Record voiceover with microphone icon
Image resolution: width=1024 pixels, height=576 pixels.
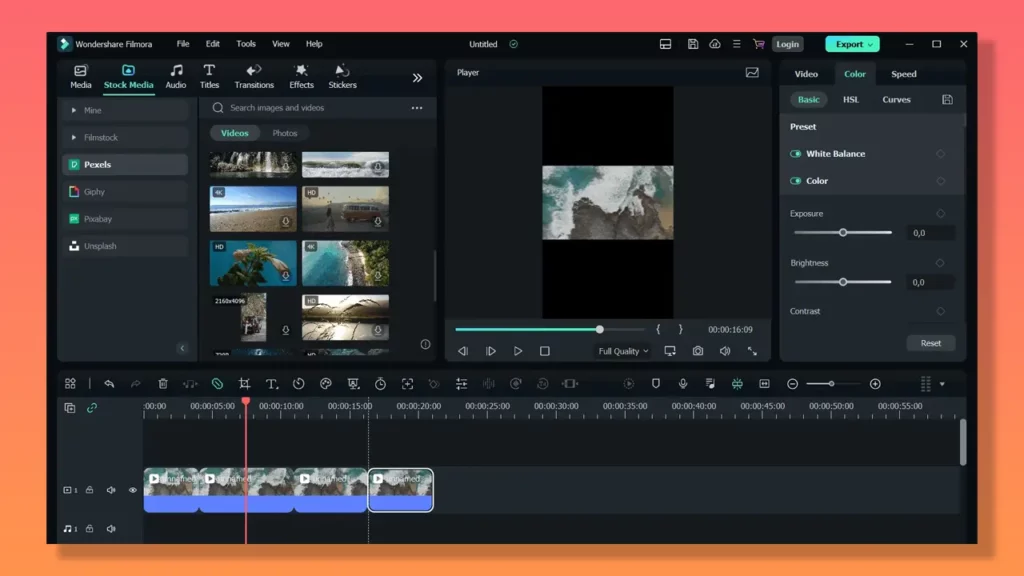point(683,384)
